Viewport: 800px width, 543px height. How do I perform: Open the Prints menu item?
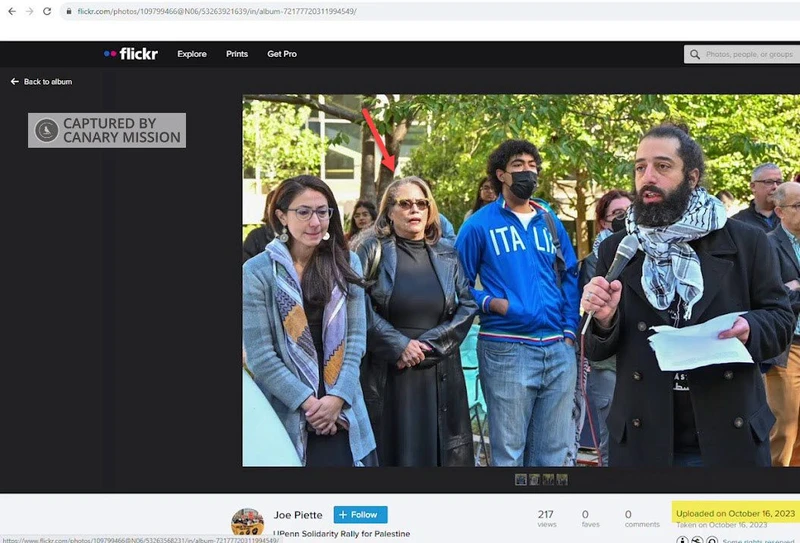point(237,54)
